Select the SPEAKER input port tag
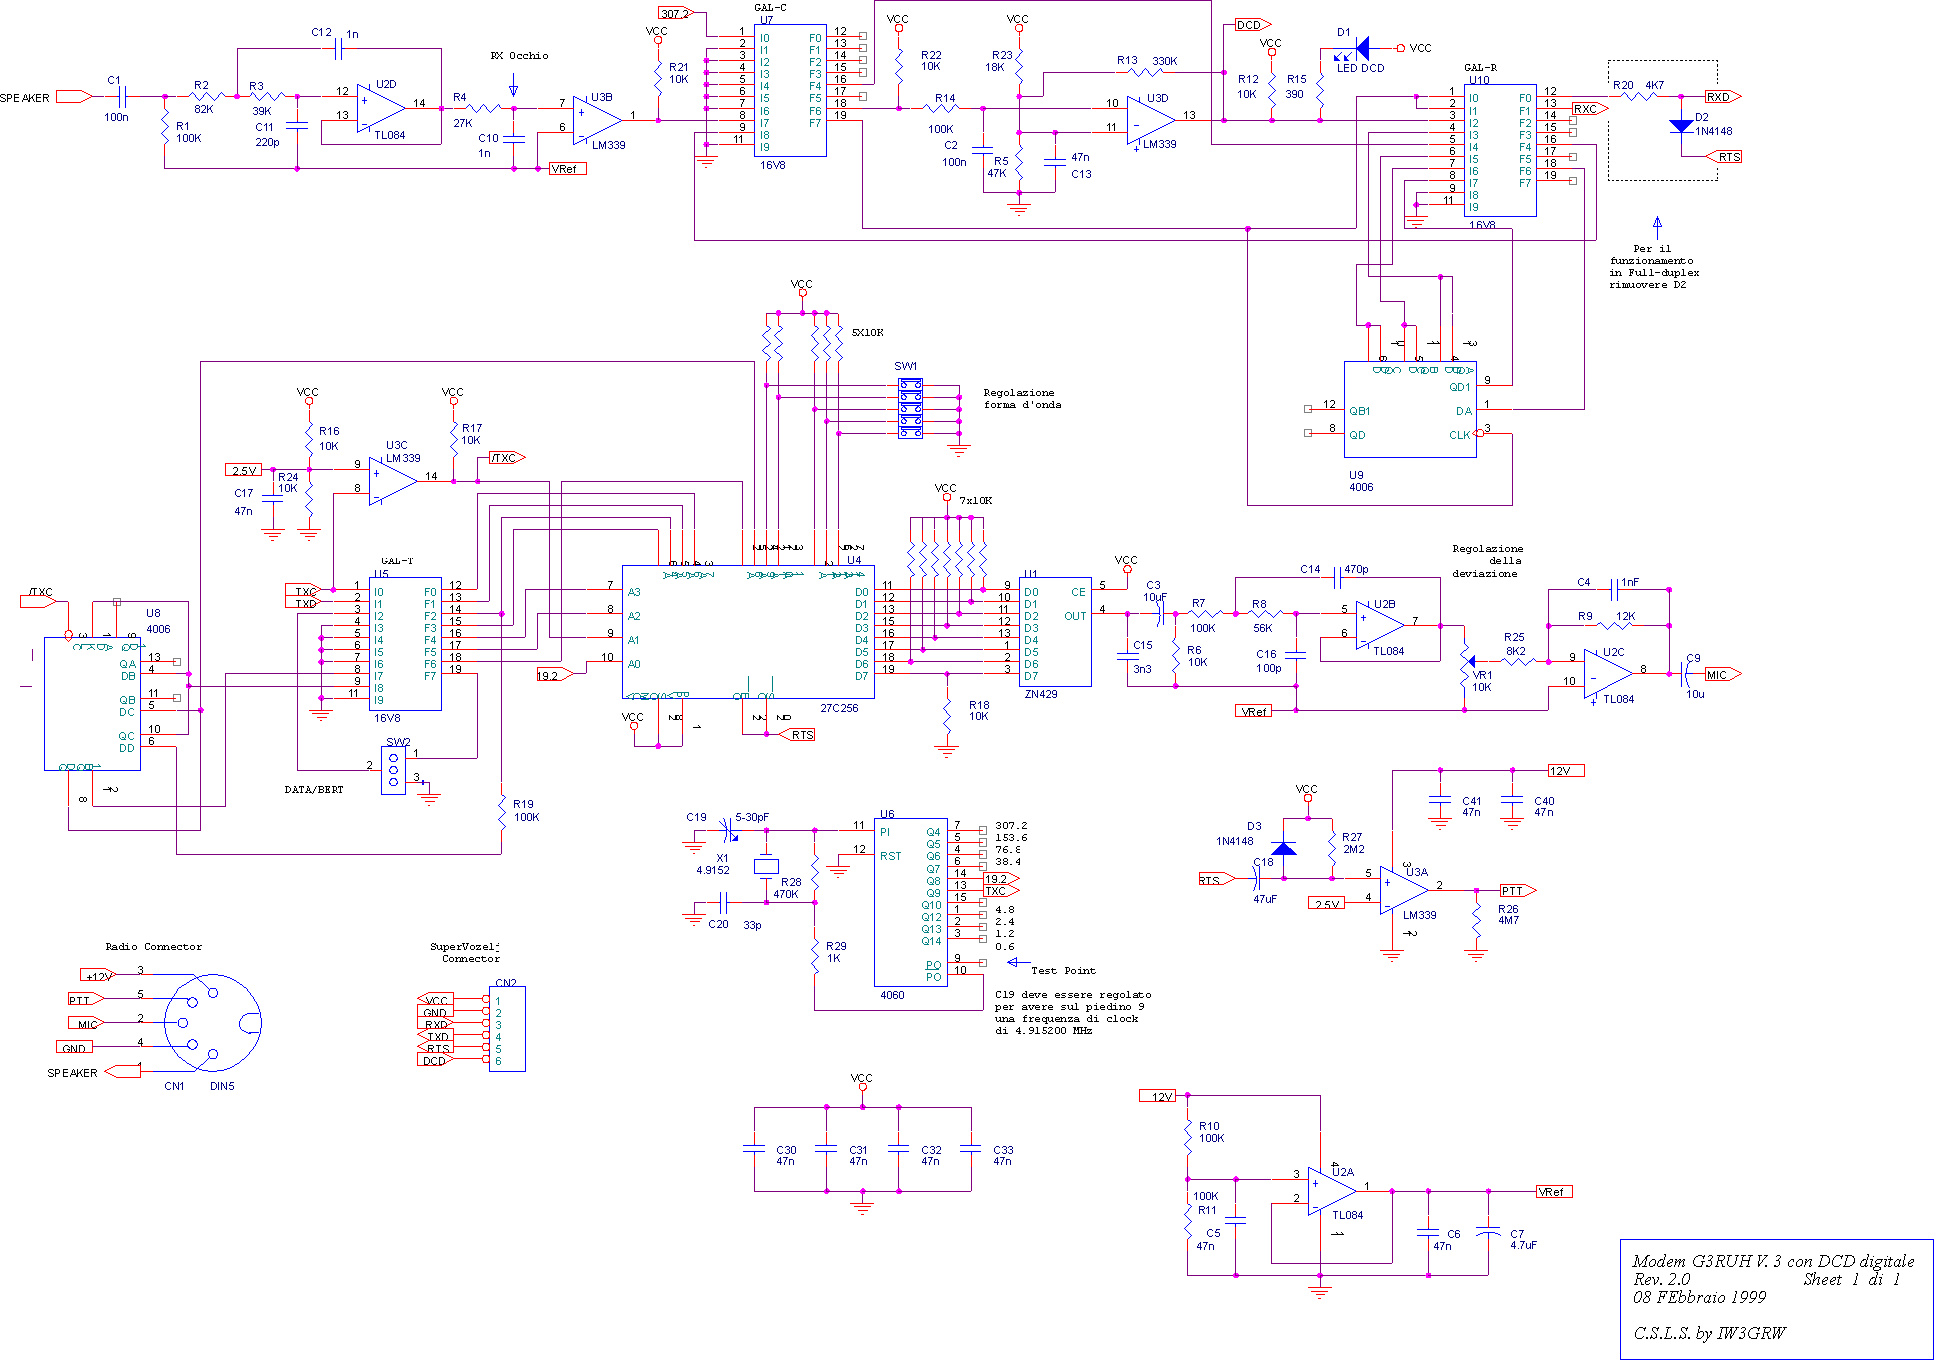This screenshot has width=1934, height=1360. click(x=73, y=97)
